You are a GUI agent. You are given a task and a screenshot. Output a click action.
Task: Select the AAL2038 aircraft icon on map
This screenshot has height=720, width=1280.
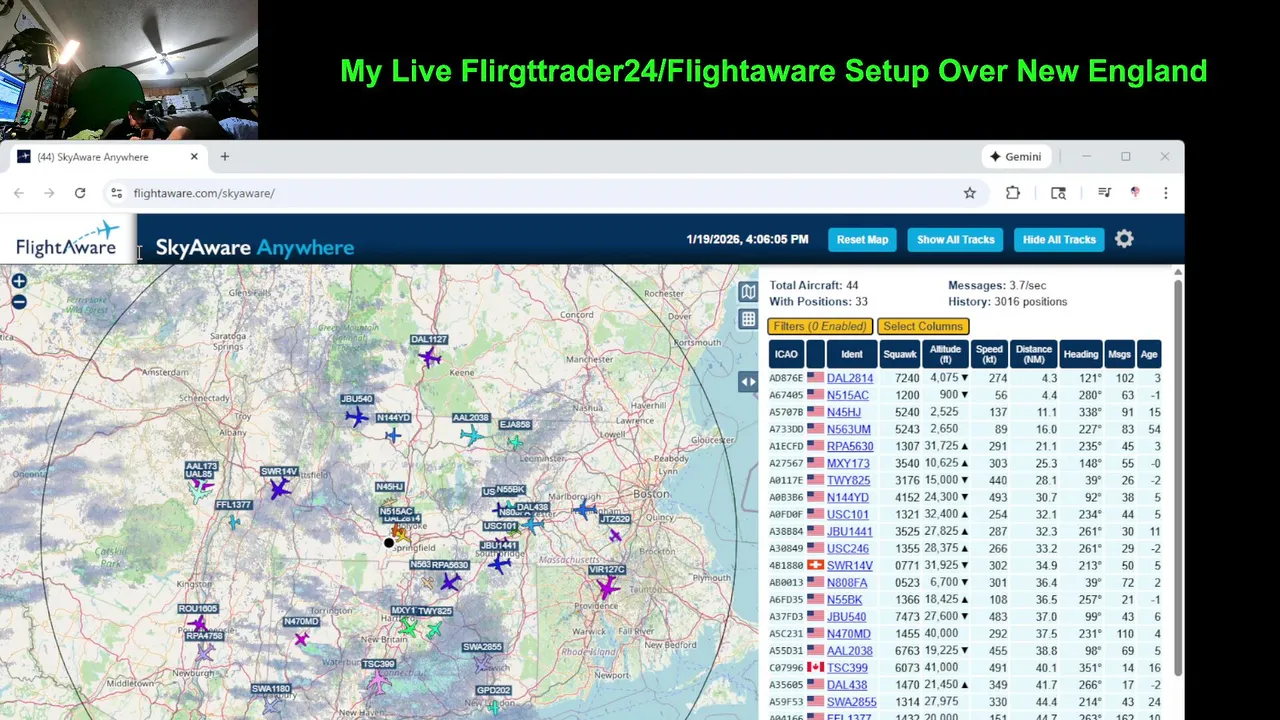[471, 435]
